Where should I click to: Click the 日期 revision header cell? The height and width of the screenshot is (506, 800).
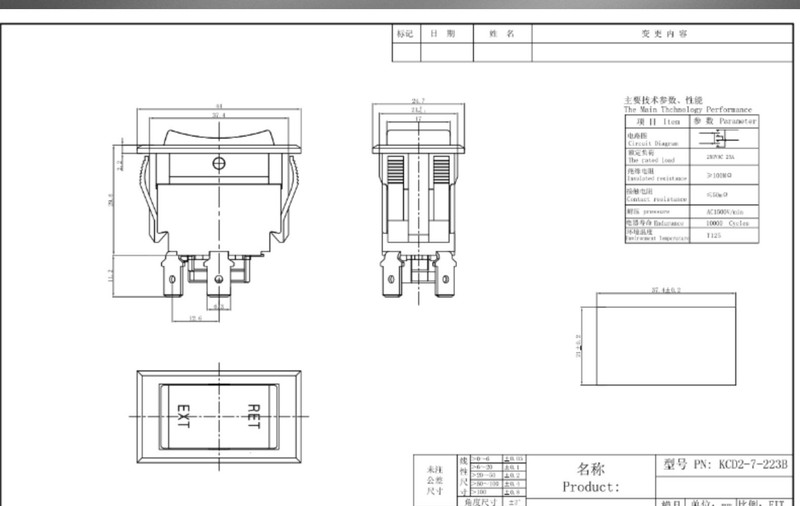(x=447, y=34)
